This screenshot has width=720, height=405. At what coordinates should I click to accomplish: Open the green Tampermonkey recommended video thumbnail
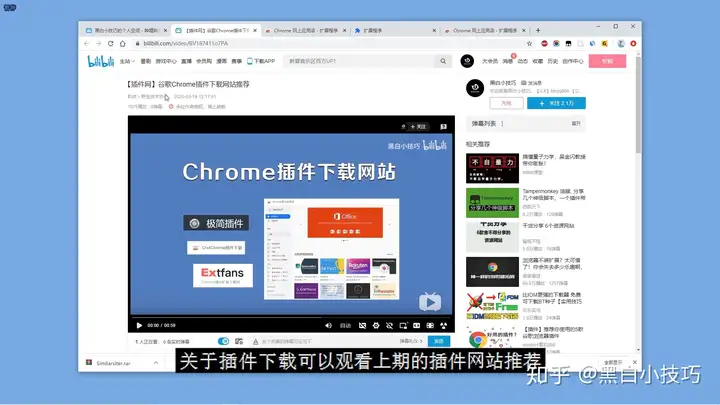tap(492, 202)
